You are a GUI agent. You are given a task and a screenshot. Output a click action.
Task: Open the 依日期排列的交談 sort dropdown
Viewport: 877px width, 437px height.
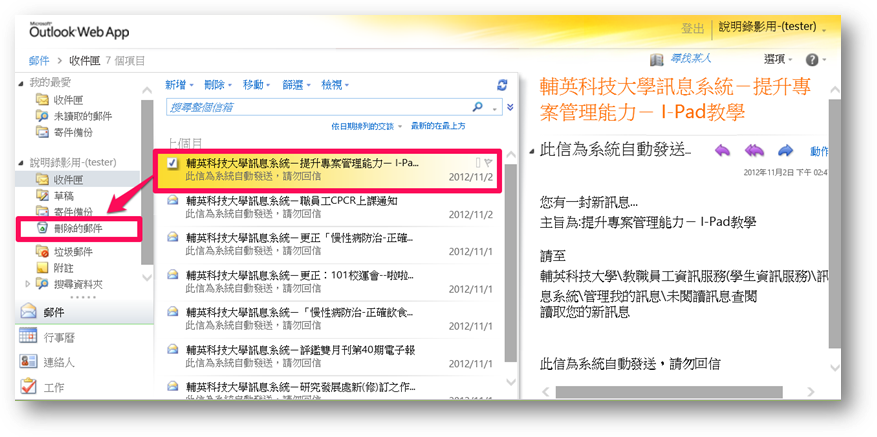(x=366, y=126)
